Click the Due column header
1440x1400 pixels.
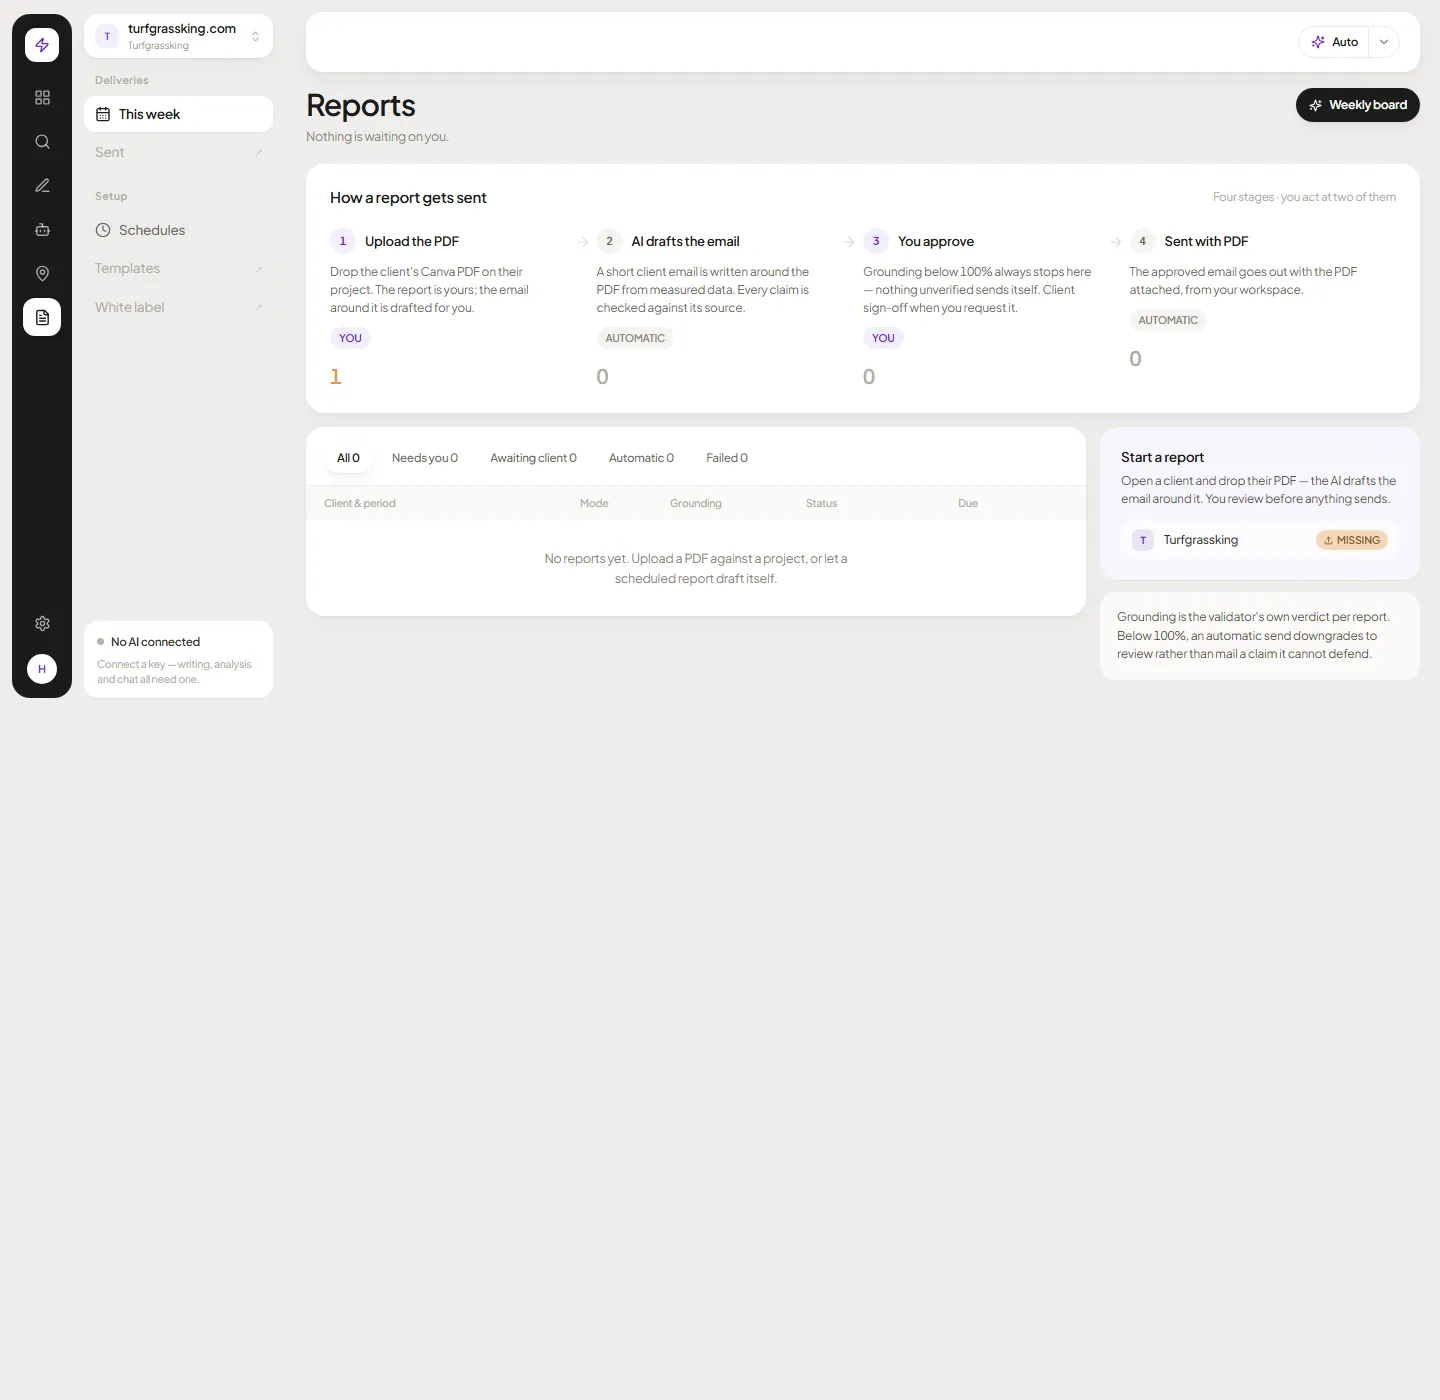tap(968, 503)
